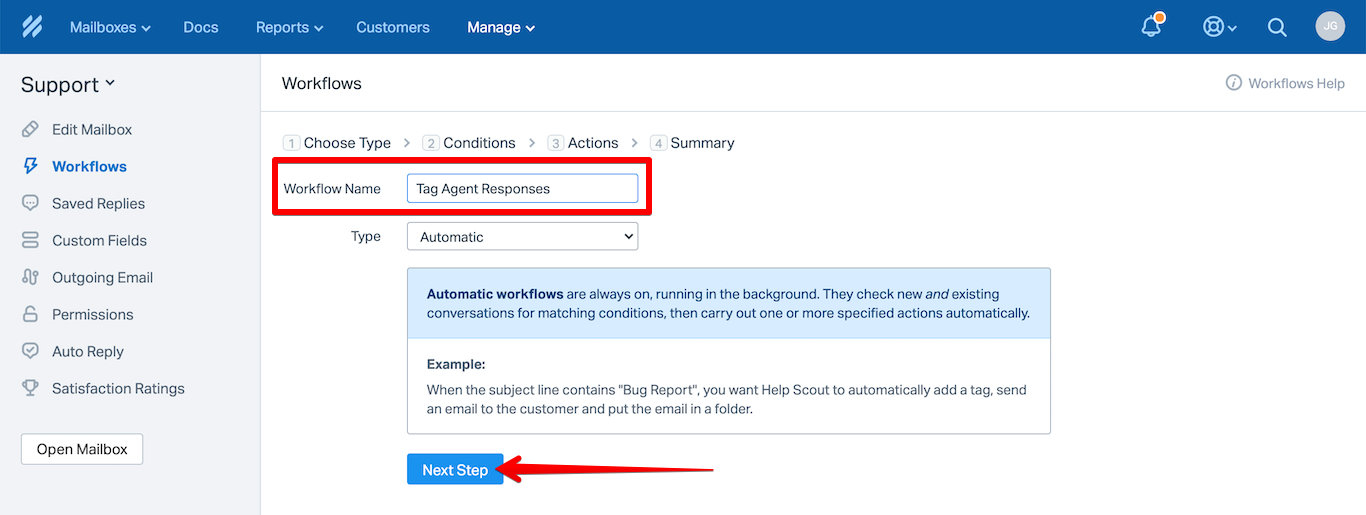The image size is (1366, 515).
Task: Click the Permissions lock icon
Action: (31, 314)
